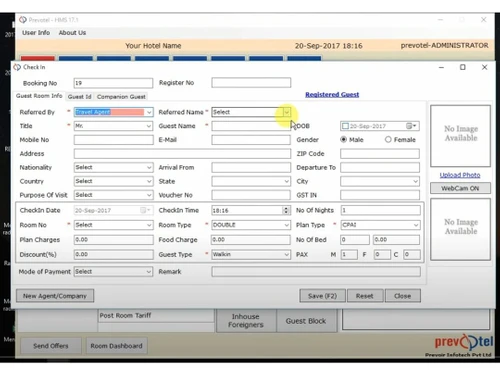Enable the DOB date checkbox

click(345, 126)
